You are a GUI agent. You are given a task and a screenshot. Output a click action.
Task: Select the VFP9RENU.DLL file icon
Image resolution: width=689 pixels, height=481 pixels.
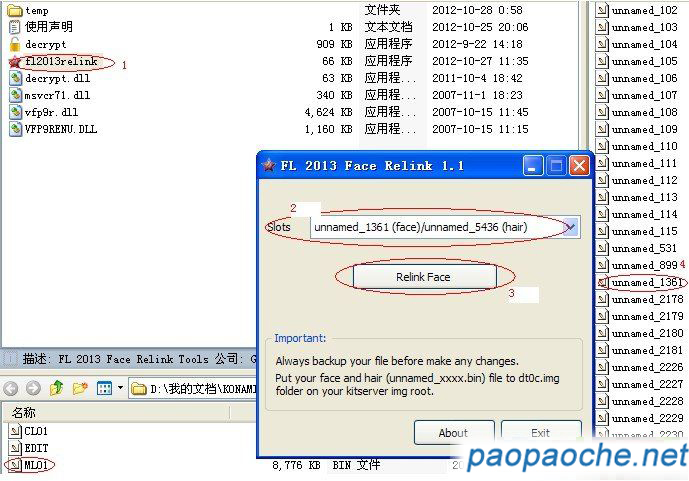pyautogui.click(x=15, y=130)
